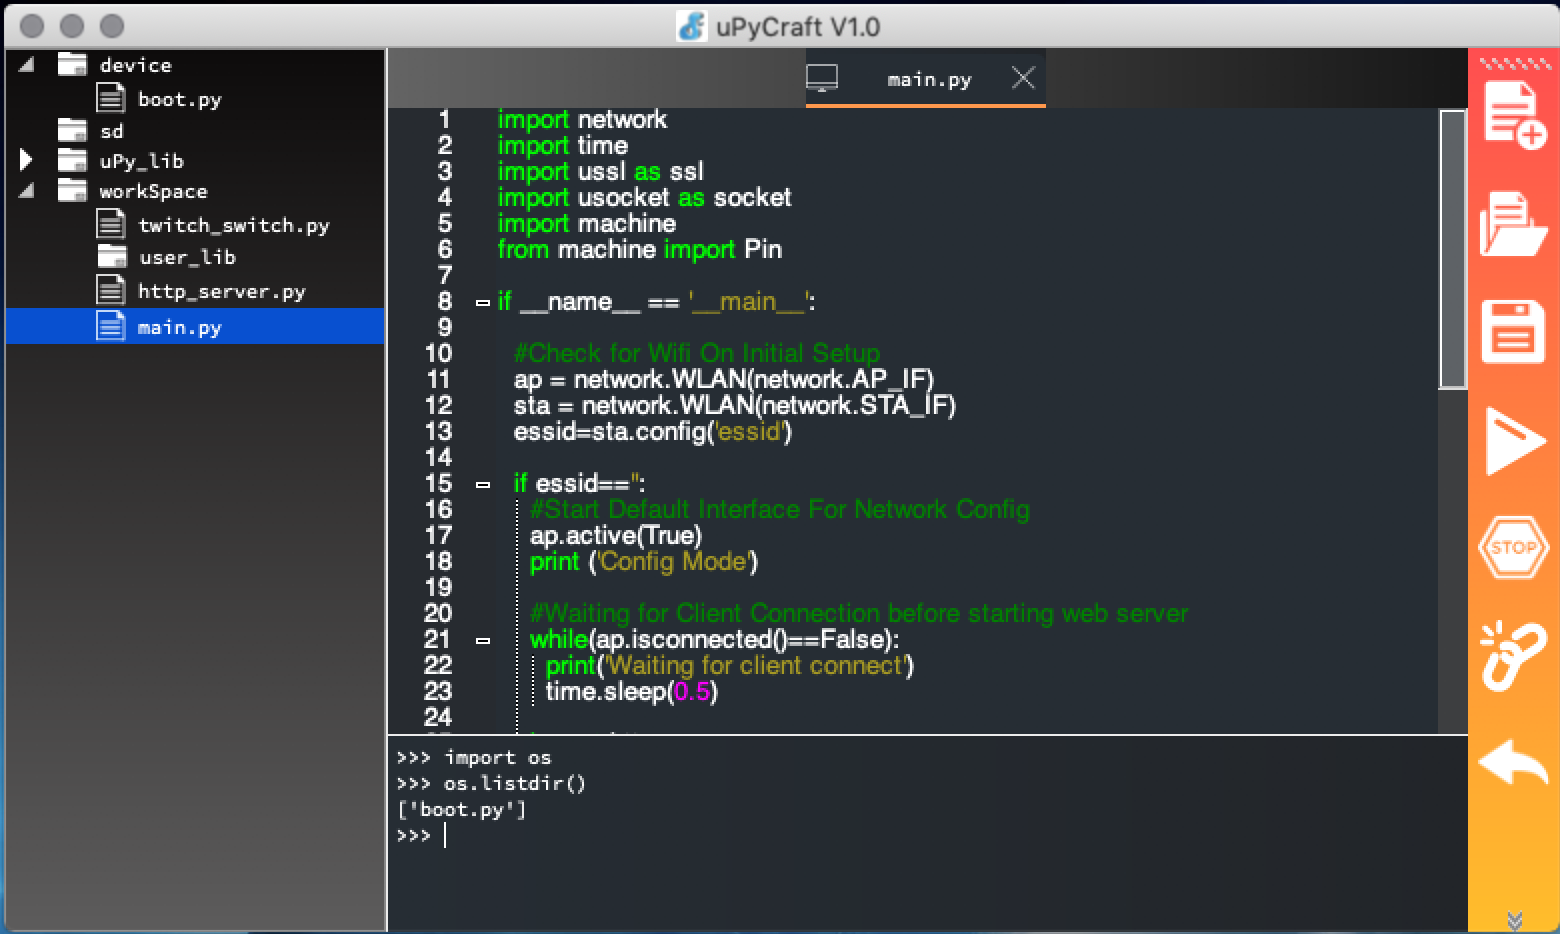Select the workSpace folder

tap(153, 191)
